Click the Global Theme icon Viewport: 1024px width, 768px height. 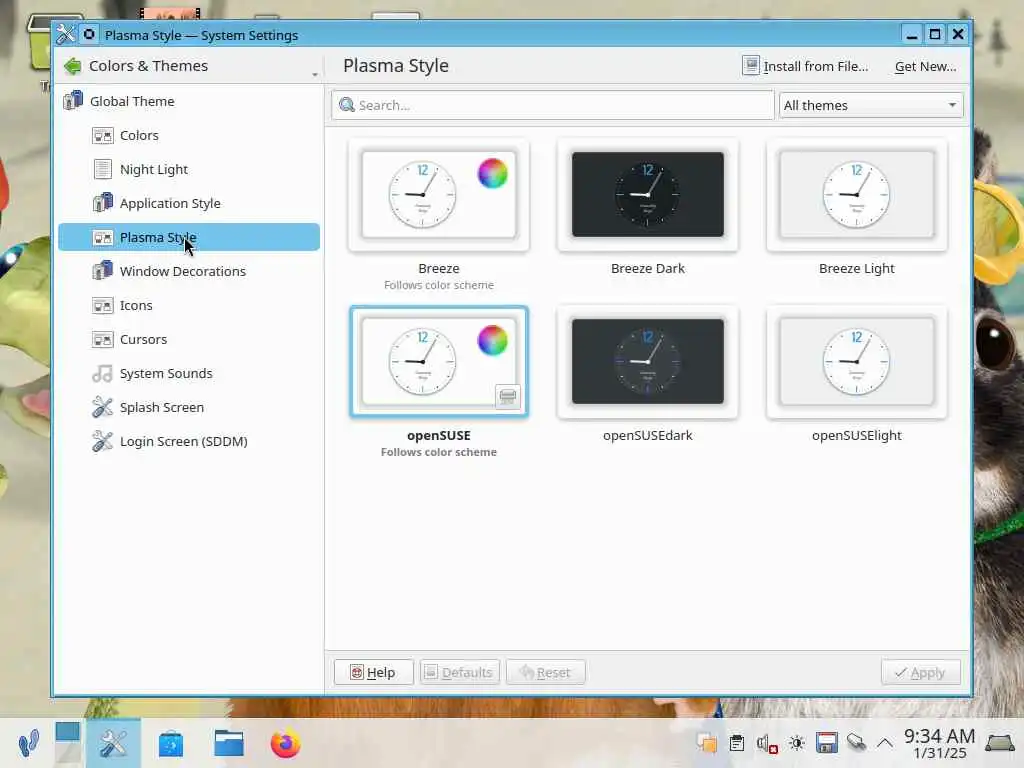pos(72,101)
